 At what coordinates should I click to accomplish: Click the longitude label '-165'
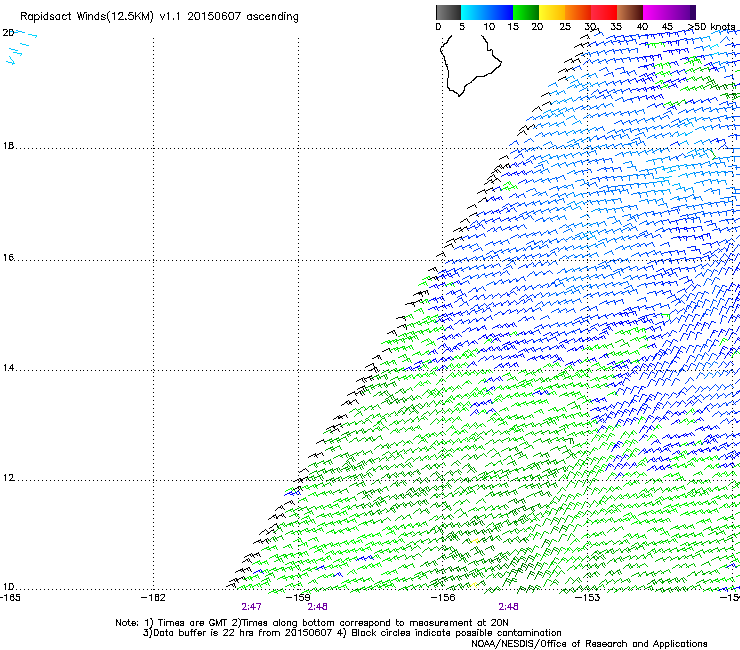coord(10,598)
